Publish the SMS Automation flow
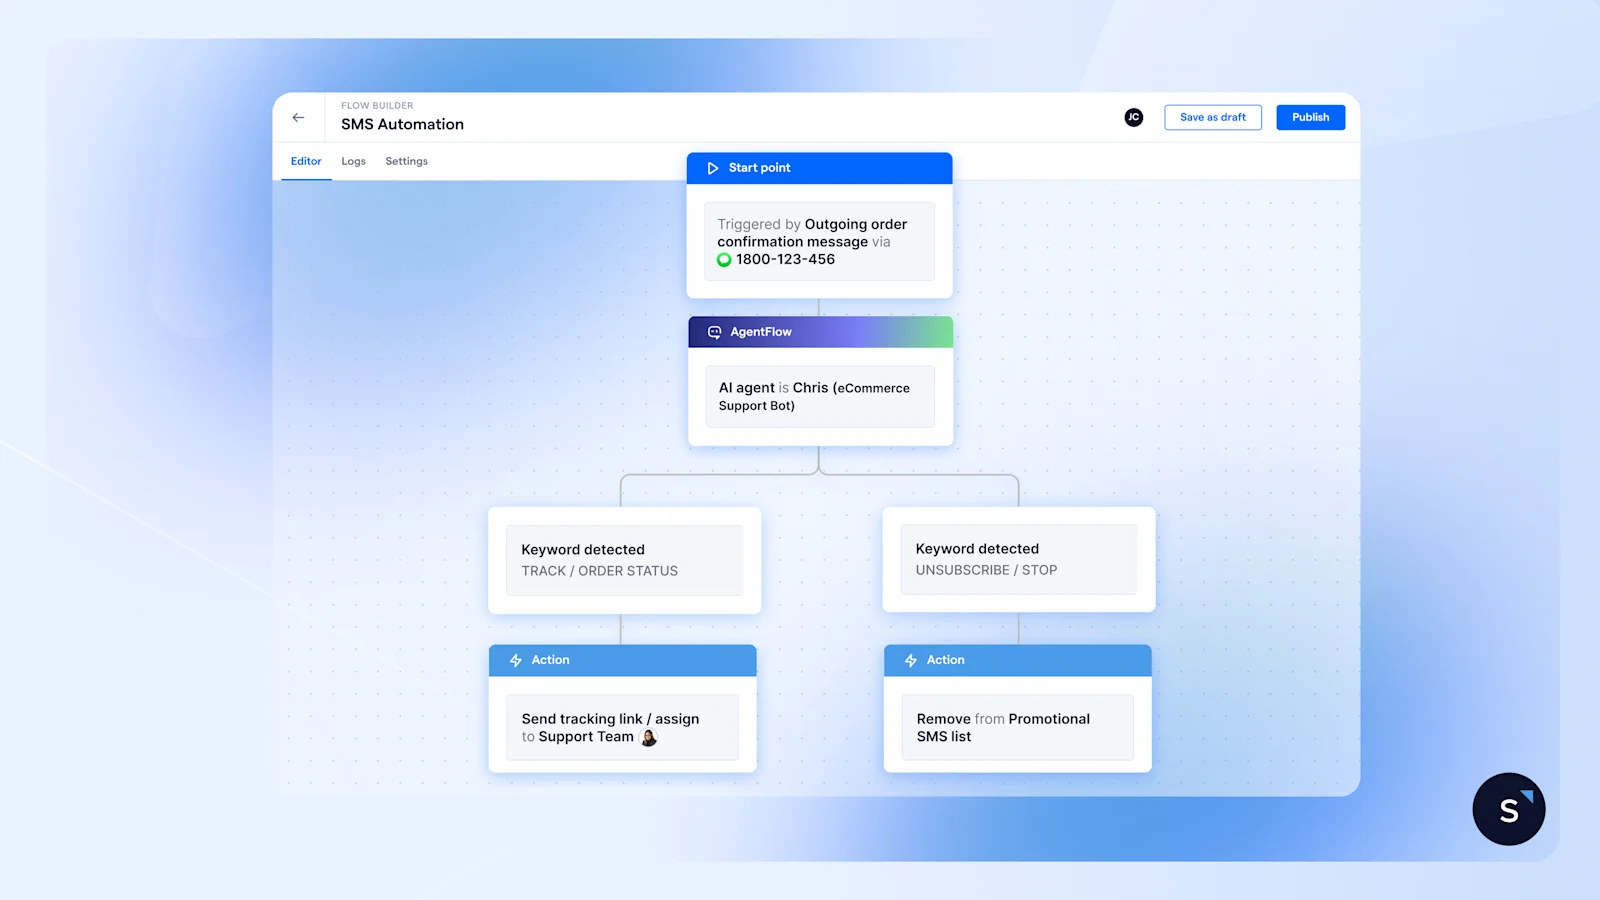Viewport: 1600px width, 900px height. [x=1310, y=117]
